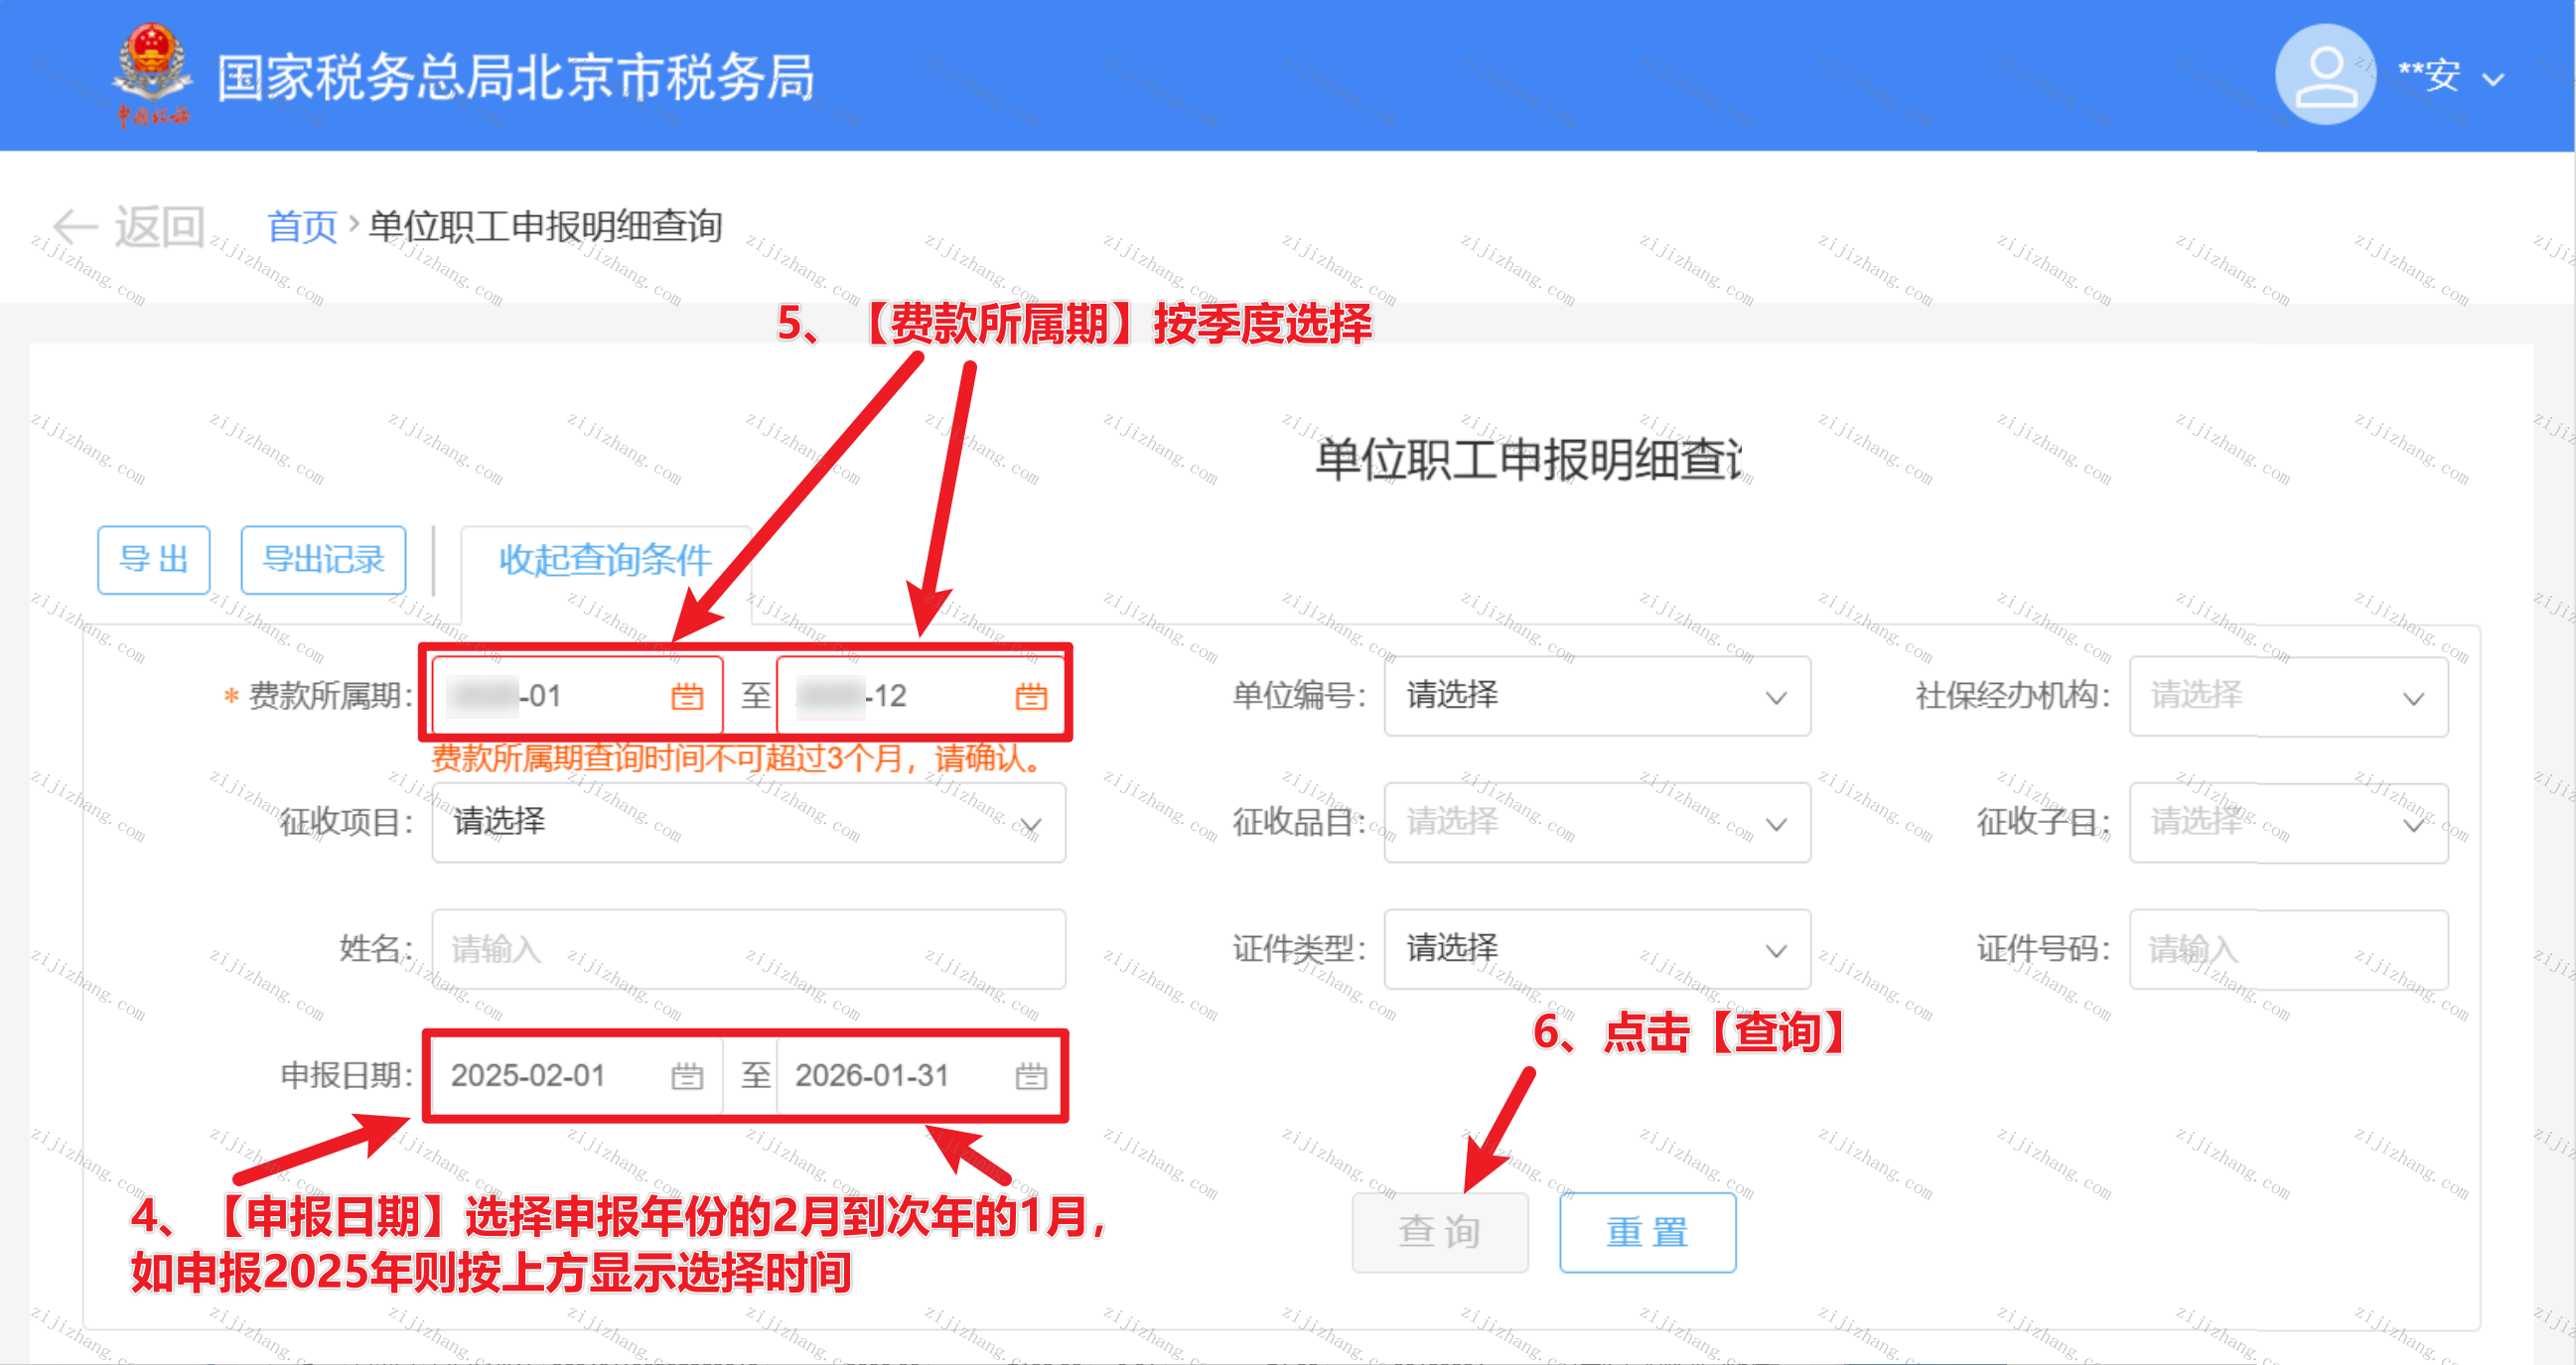Open 导出记录 export records
The image size is (2576, 1365).
(323, 560)
